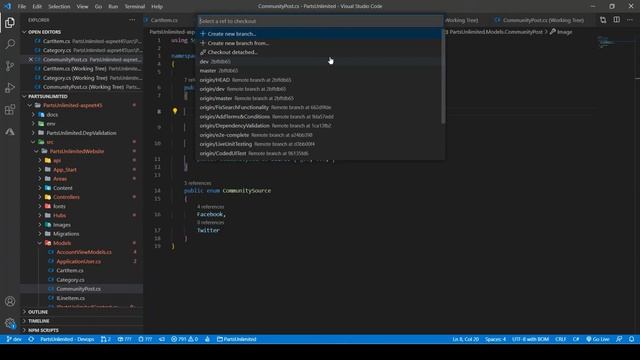
Task: Click the lightbulb code action icon
Action: tap(175, 111)
